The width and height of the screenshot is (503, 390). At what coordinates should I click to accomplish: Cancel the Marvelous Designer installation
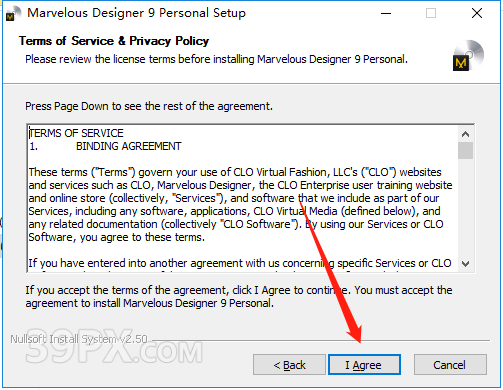tap(450, 365)
